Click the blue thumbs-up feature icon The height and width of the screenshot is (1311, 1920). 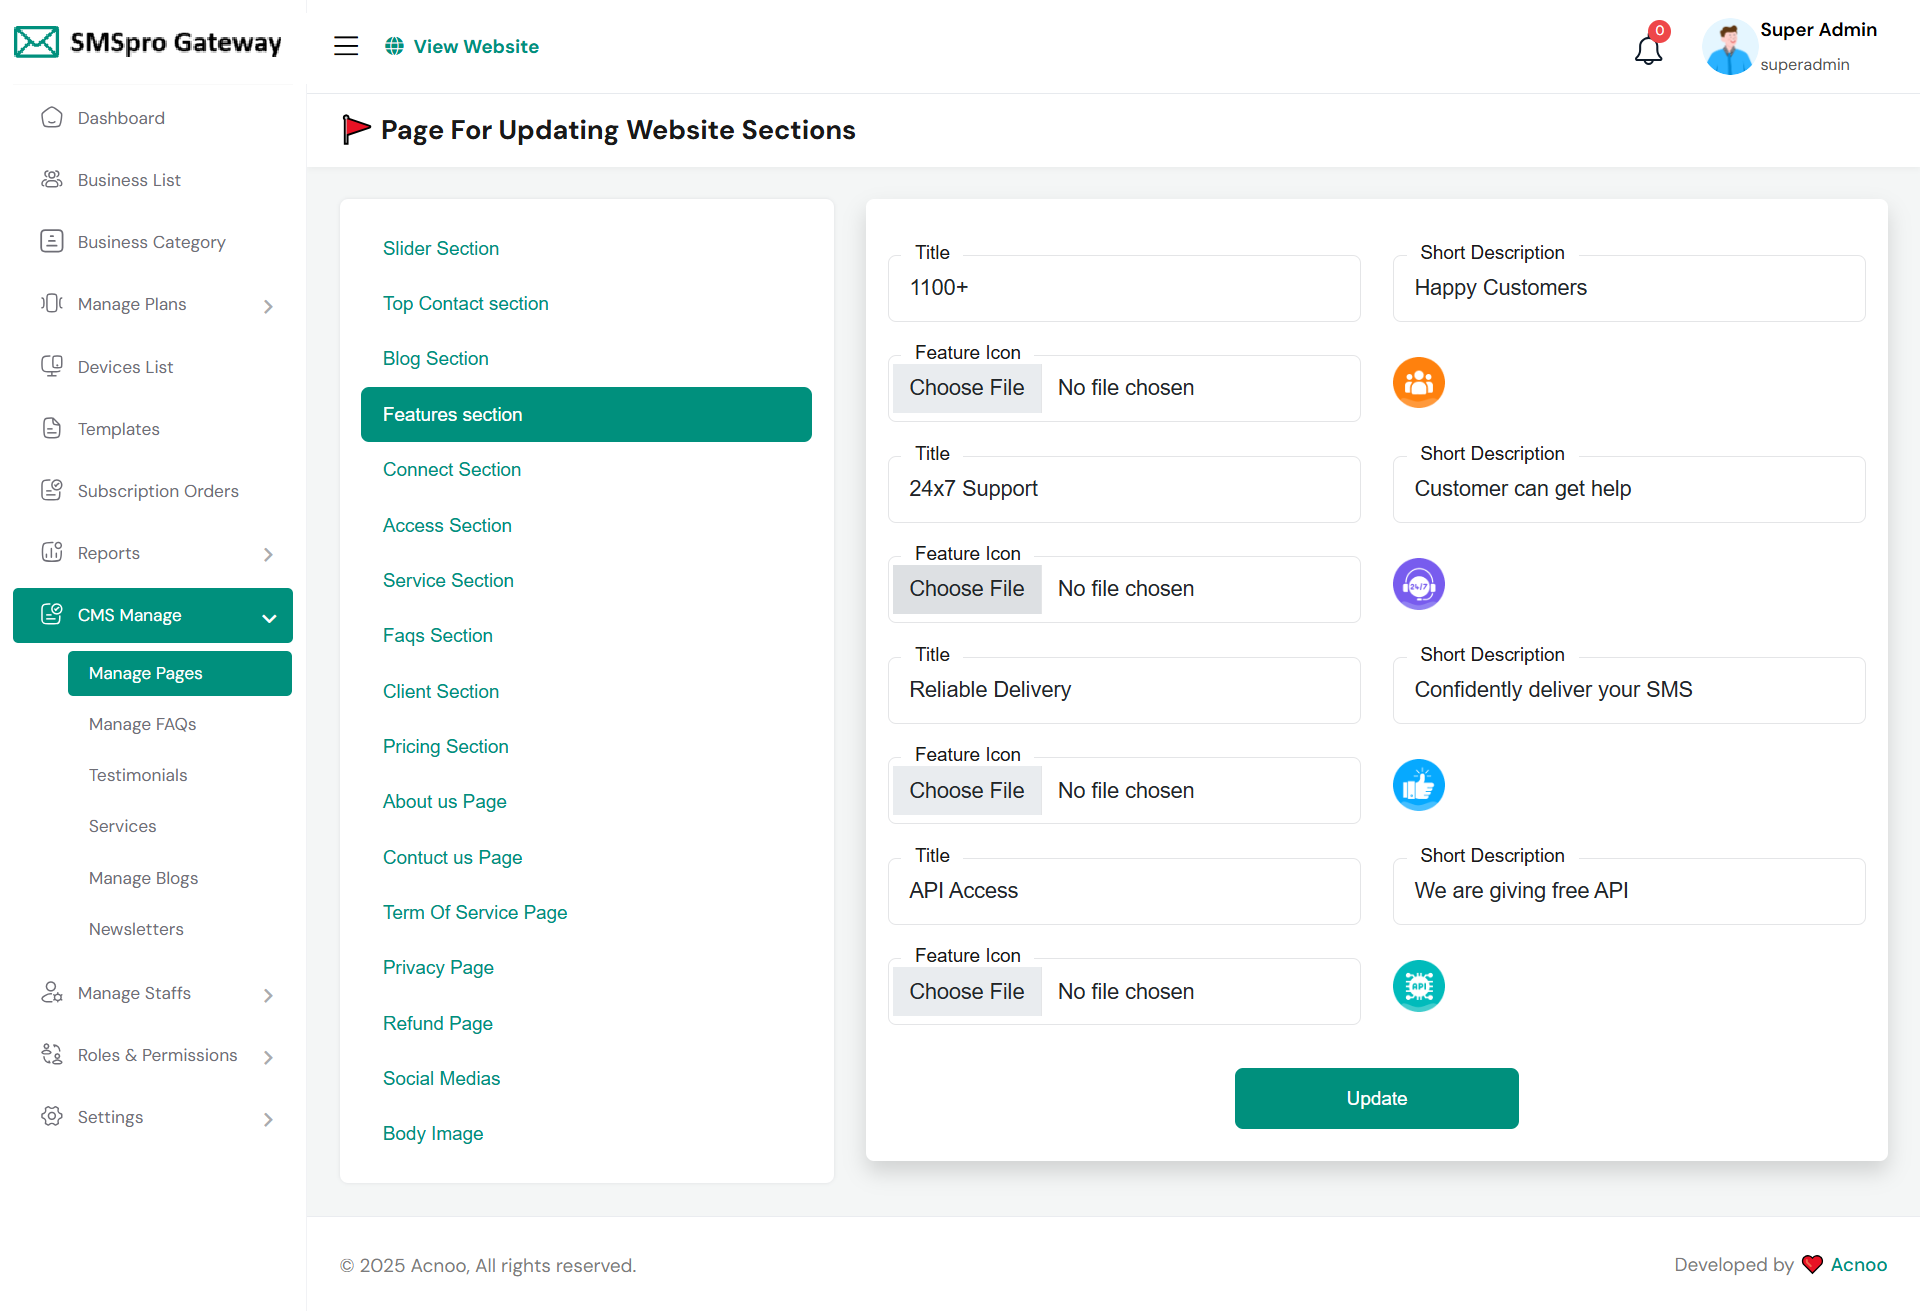click(1418, 785)
